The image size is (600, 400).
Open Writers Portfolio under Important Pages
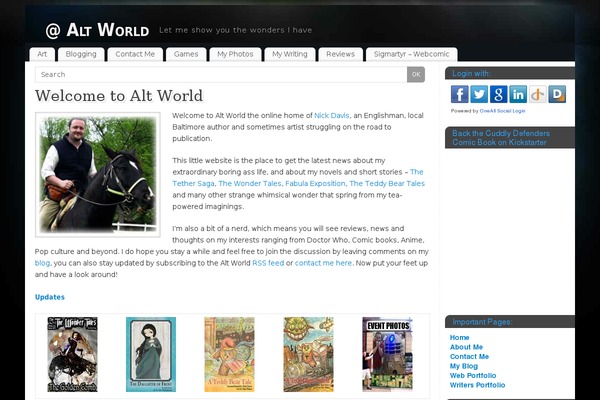[478, 385]
